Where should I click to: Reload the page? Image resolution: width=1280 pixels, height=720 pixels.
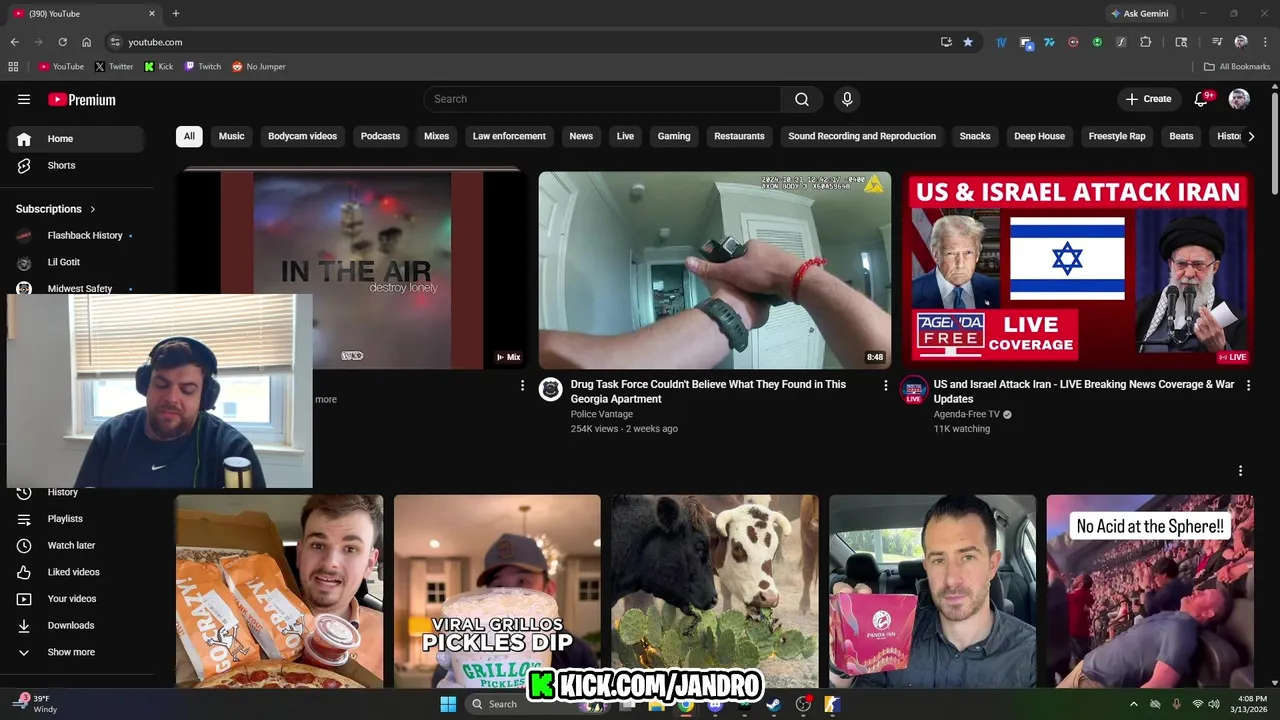[x=62, y=42]
